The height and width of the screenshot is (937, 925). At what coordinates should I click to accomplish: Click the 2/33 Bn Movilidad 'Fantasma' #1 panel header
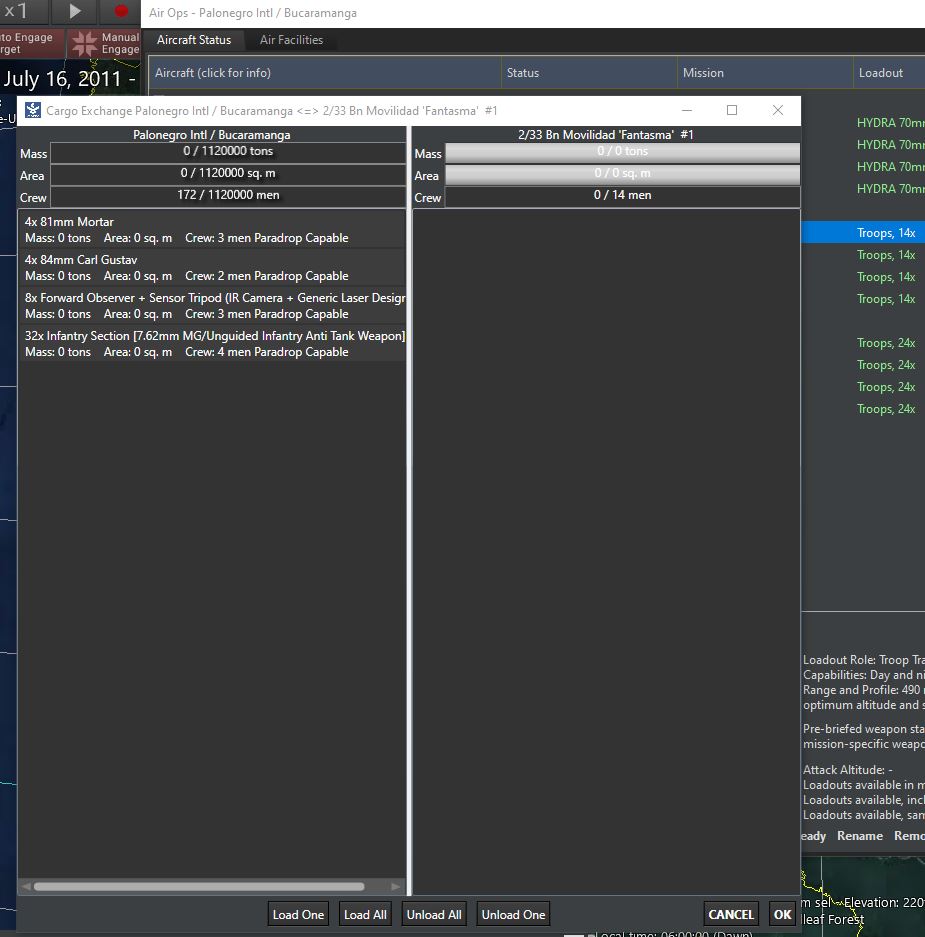tap(606, 134)
